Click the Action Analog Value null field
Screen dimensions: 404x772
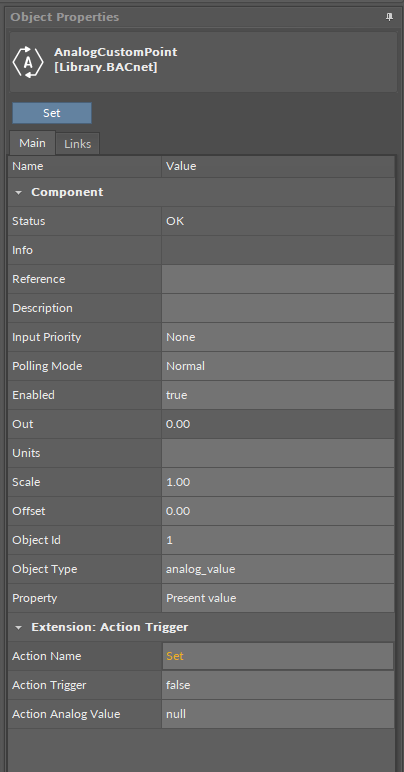pyautogui.click(x=278, y=714)
